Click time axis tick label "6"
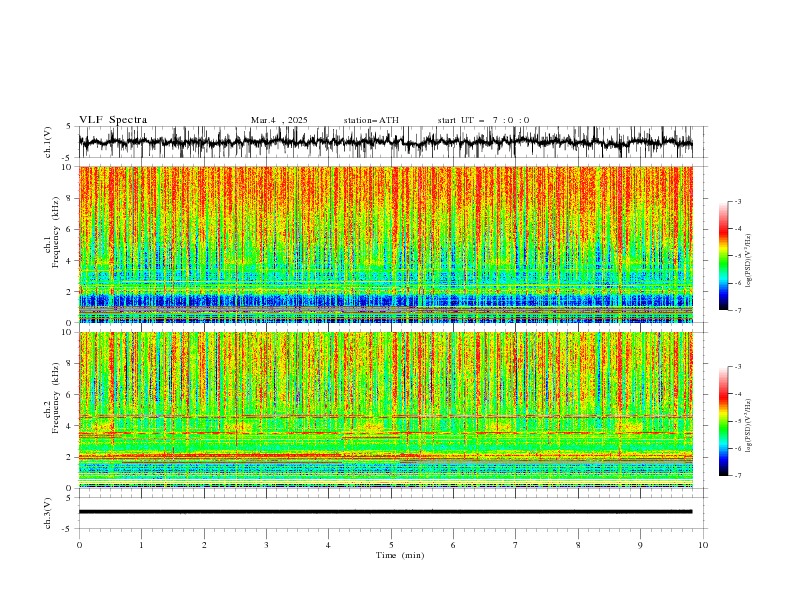Screen dimensions: 792x612 (453, 545)
